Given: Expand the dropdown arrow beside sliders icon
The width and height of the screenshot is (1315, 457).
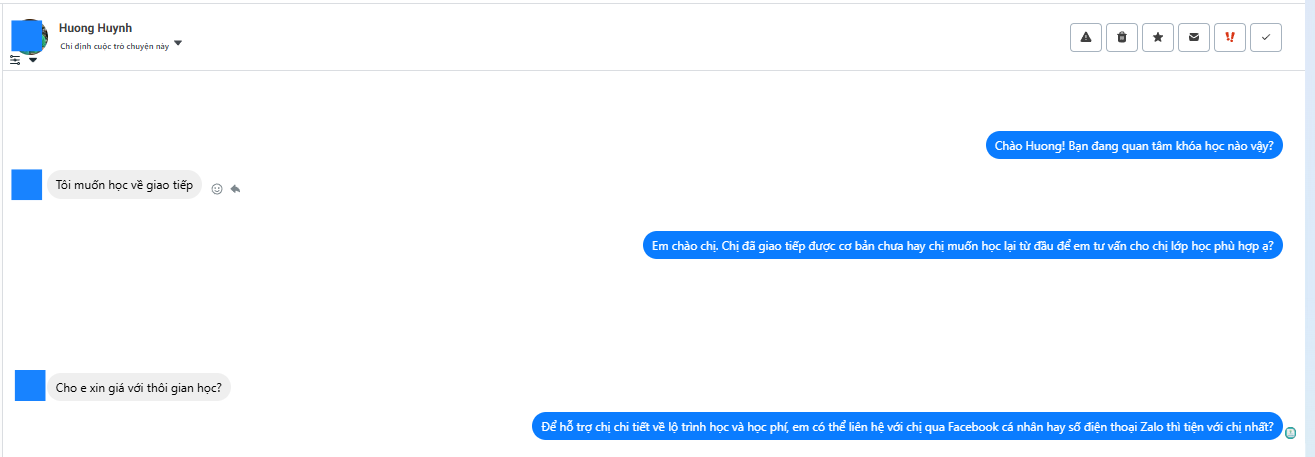Looking at the screenshot, I should point(33,60).
